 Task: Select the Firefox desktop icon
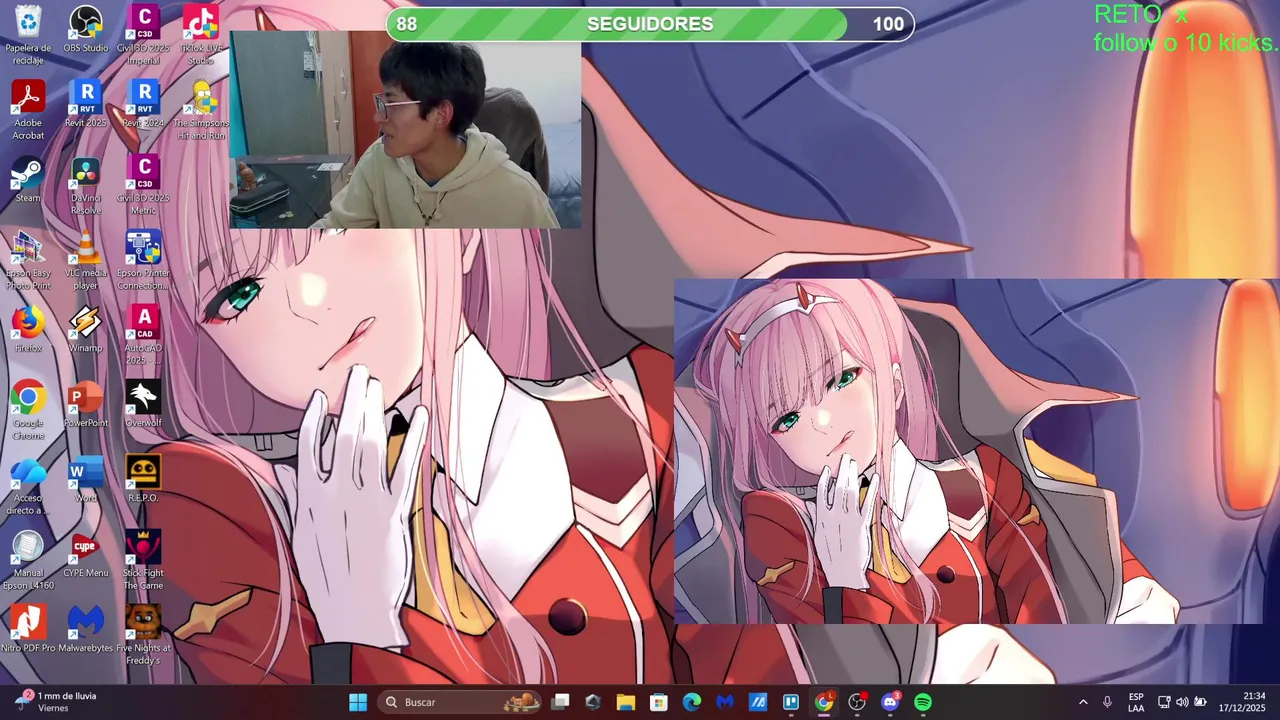point(28,330)
